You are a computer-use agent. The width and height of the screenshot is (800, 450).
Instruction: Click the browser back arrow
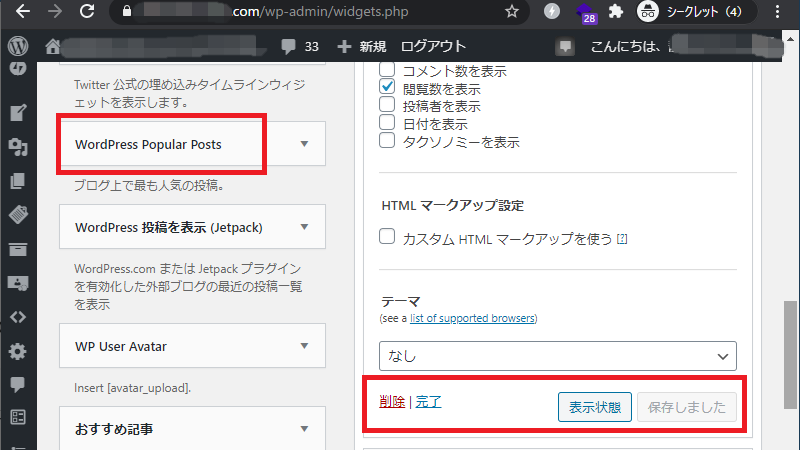point(22,11)
